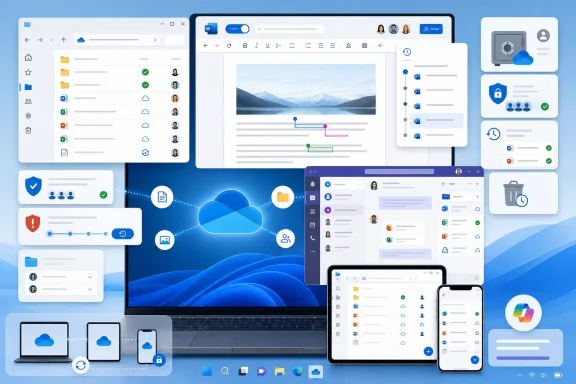Click the Teams activity bell icon

pos(313,184)
